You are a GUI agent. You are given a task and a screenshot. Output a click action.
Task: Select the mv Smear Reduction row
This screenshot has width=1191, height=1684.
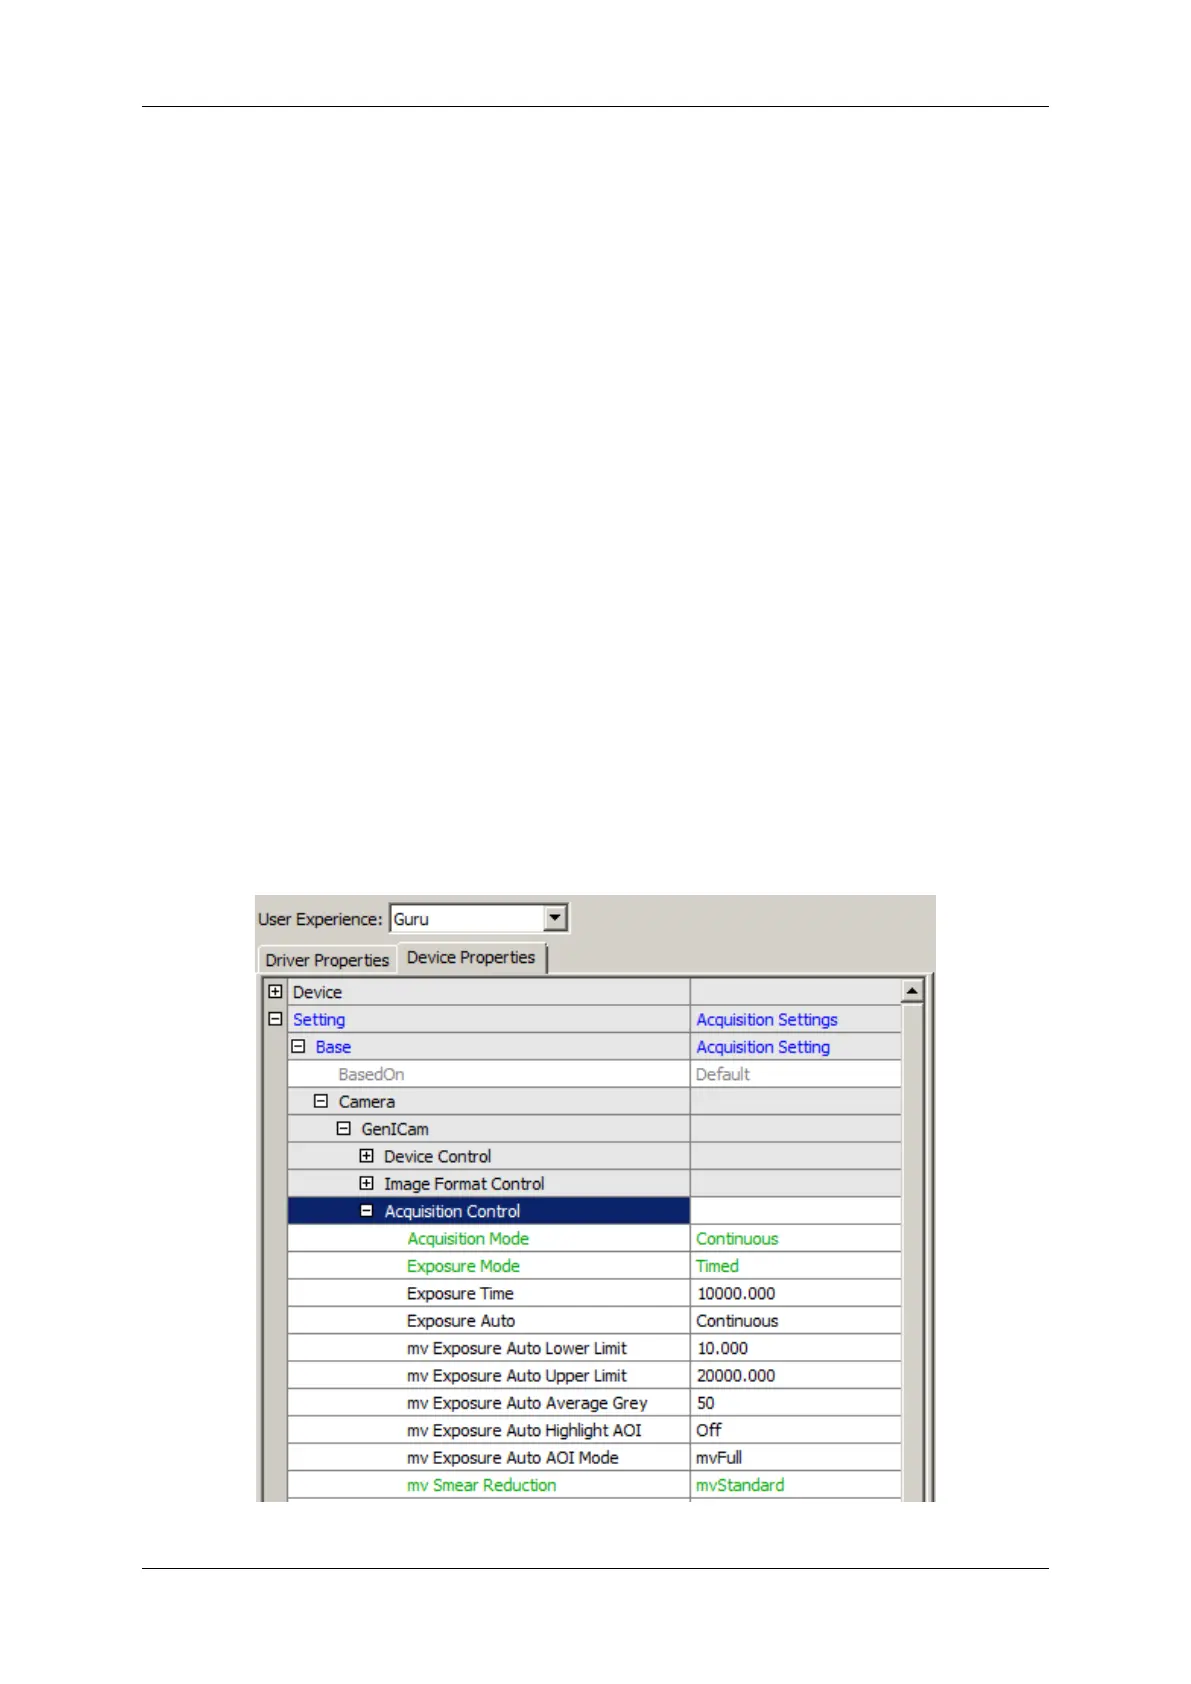point(594,1485)
